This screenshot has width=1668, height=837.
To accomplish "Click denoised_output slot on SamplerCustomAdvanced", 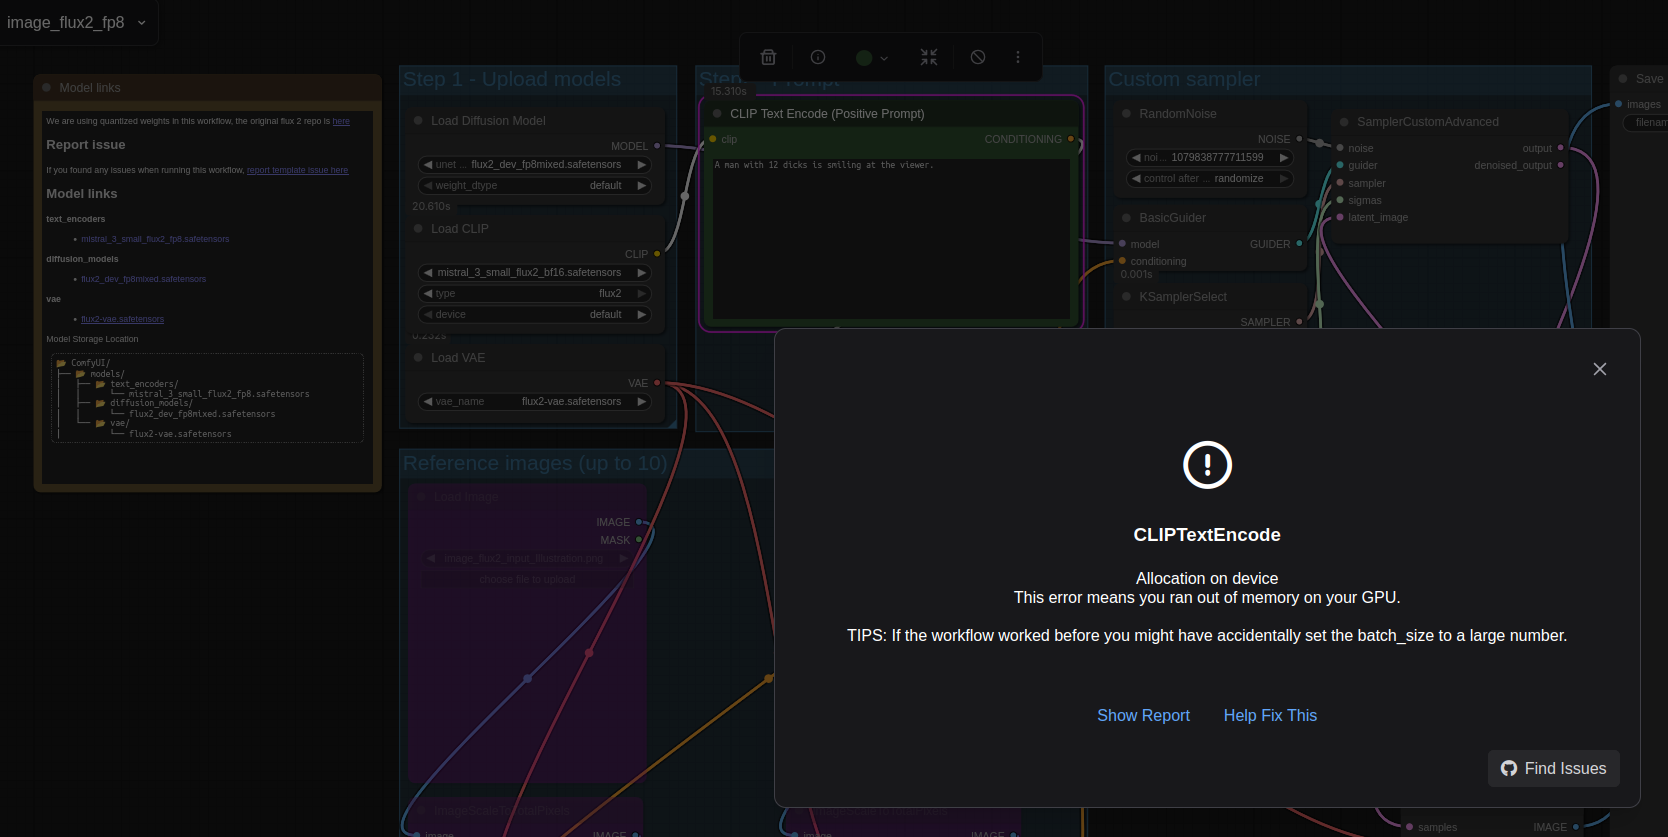I will 1560,165.
